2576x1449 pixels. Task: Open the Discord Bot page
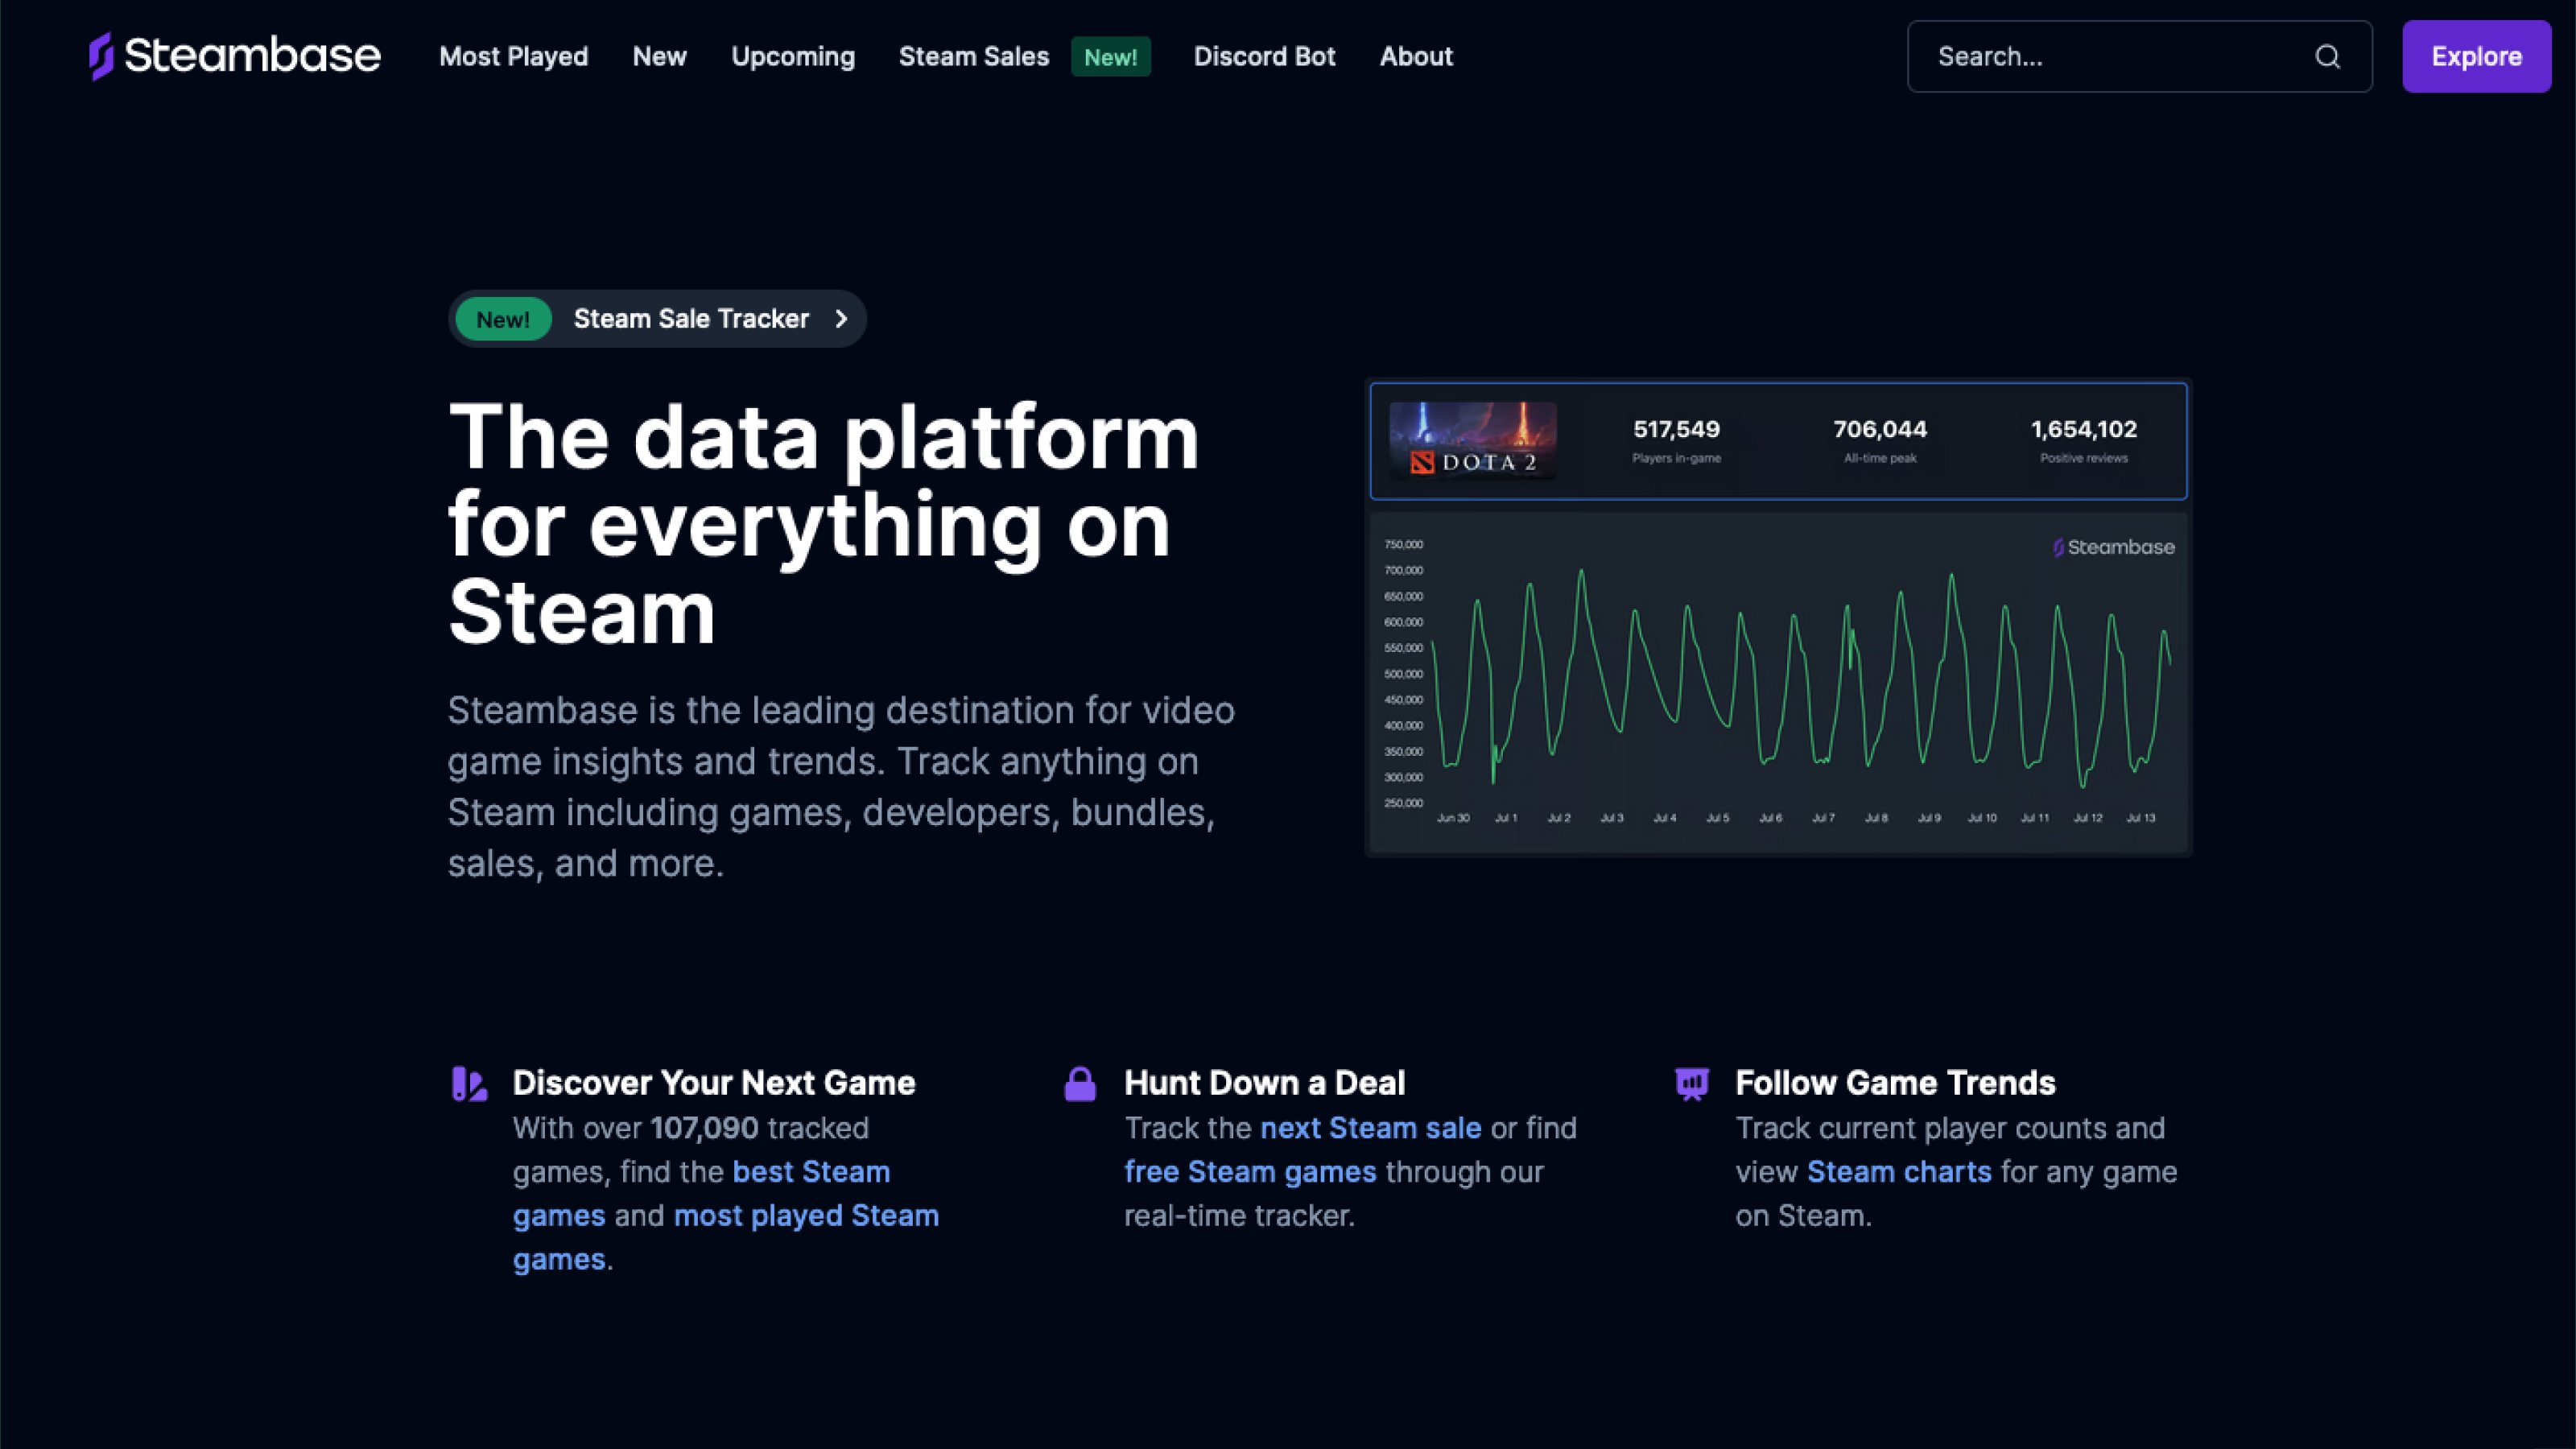click(1264, 57)
